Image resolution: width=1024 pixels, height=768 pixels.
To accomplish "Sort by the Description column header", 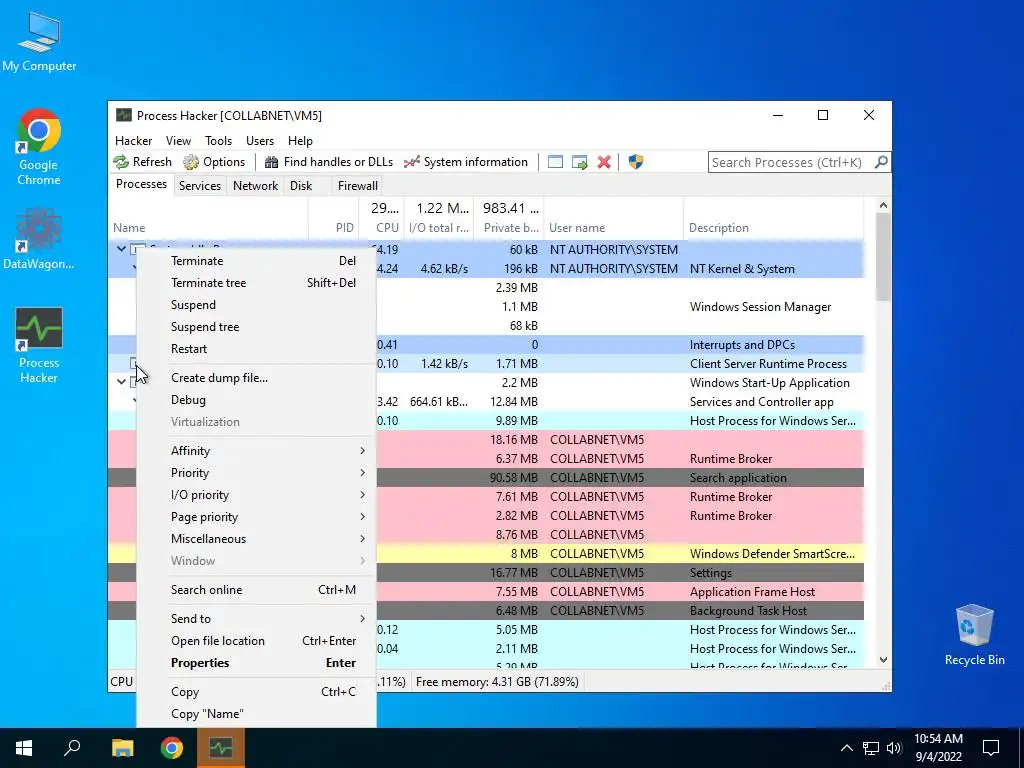I will 773,219.
